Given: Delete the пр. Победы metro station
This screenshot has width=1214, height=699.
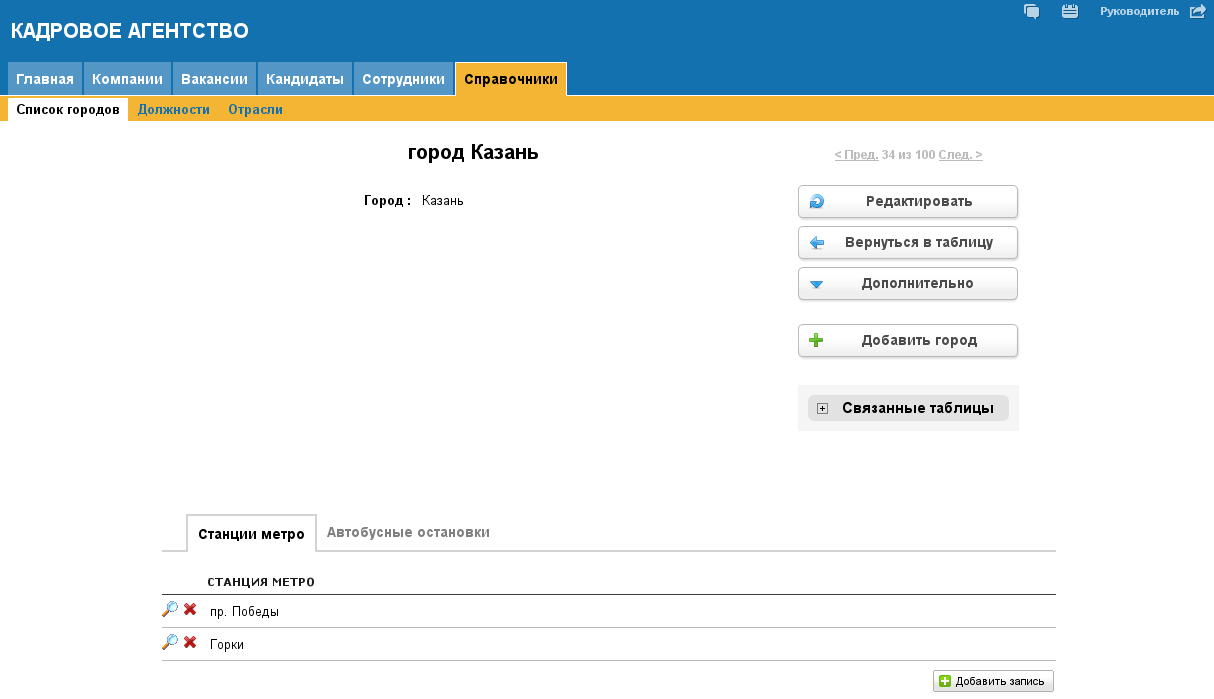Looking at the screenshot, I should 190,609.
